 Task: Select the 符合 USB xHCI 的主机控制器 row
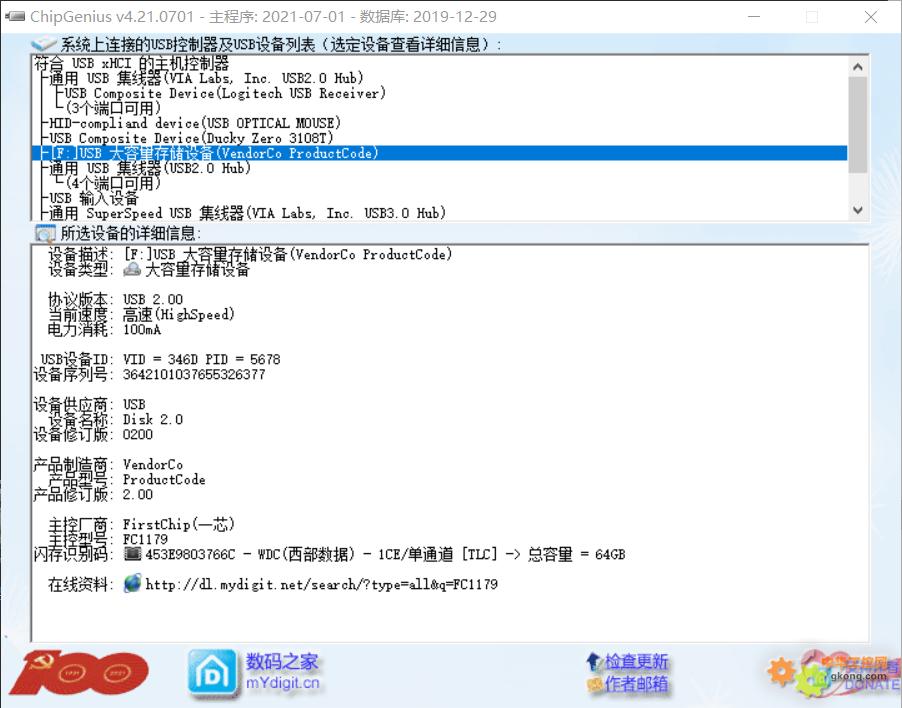click(x=132, y=63)
